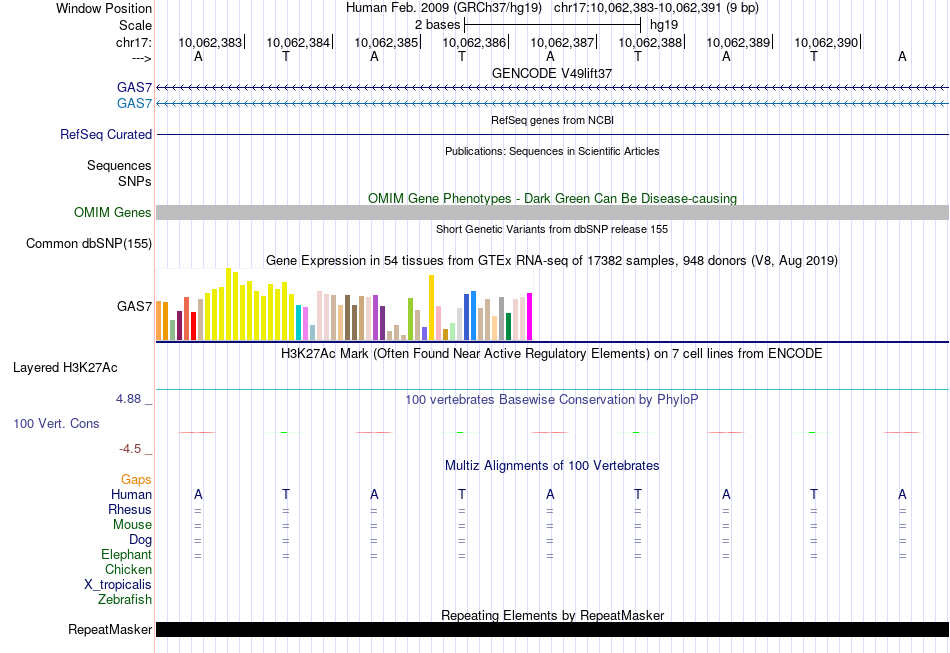Click the Rhesus species label

pyautogui.click(x=130, y=509)
